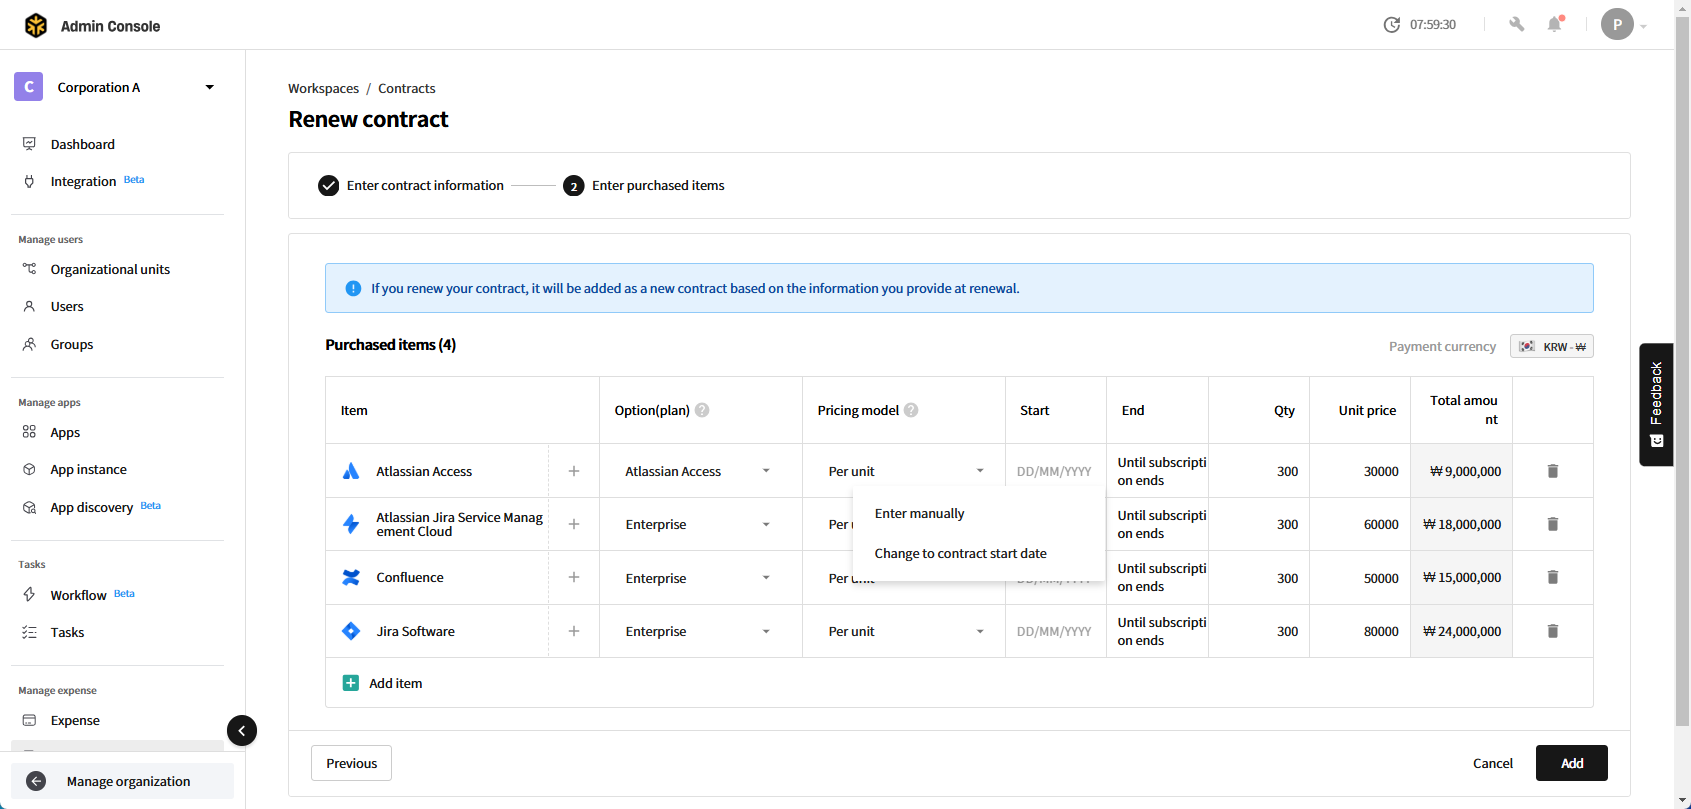Click the Option(plan) help question icon
Image resolution: width=1691 pixels, height=809 pixels.
(702, 410)
